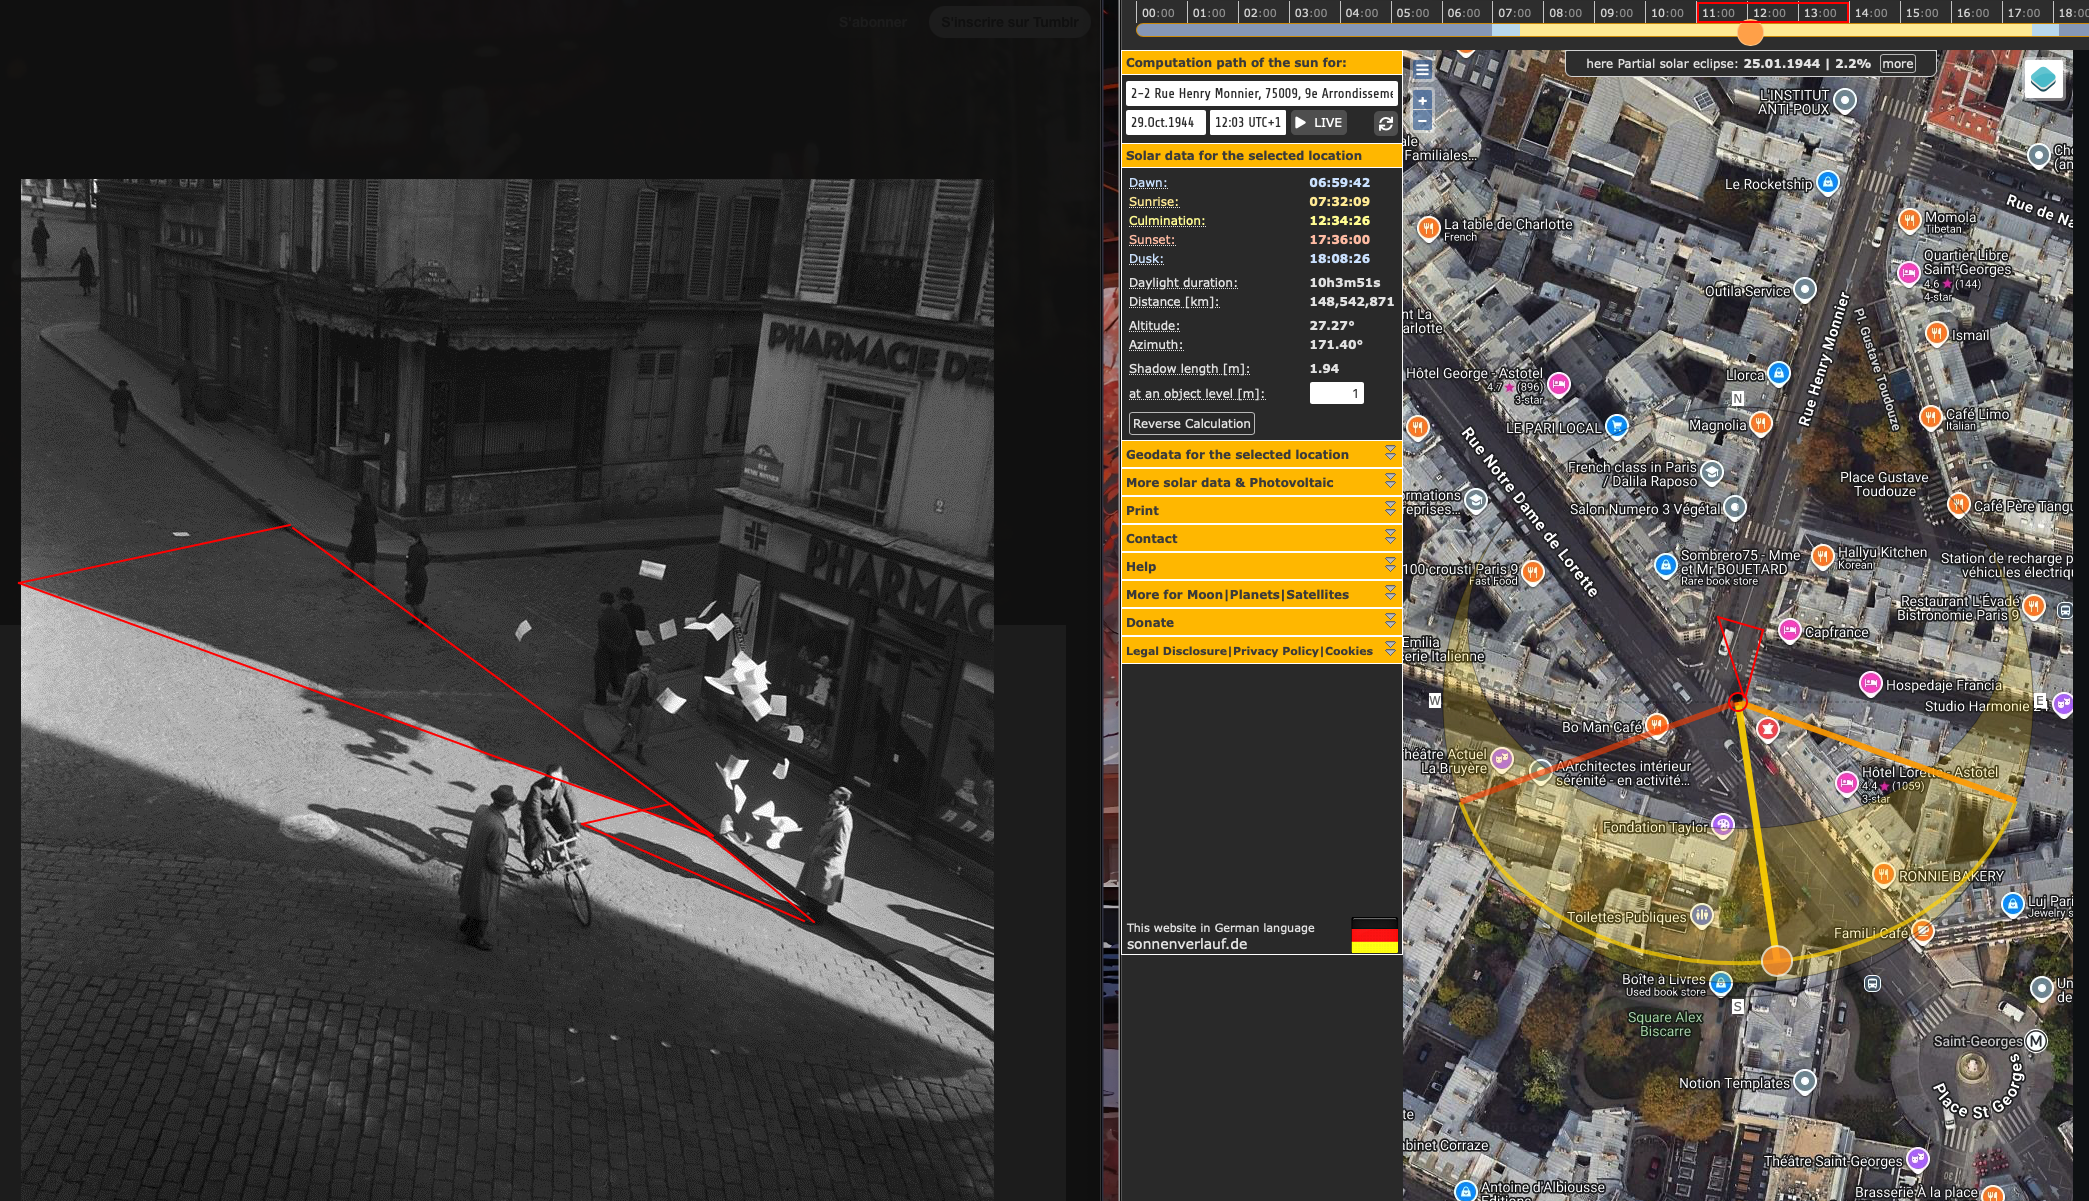The image size is (2089, 1201).
Task: Select the RONNIE BAKERY marker
Action: 1883,875
